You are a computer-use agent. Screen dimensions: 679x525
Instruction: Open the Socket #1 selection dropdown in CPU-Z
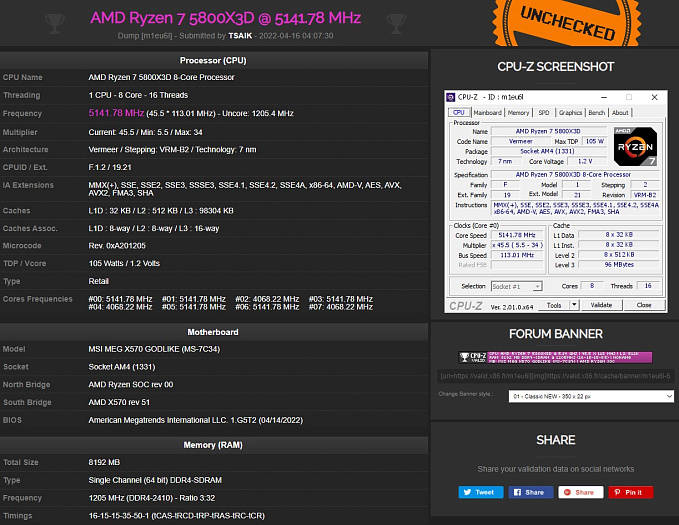tap(516, 286)
